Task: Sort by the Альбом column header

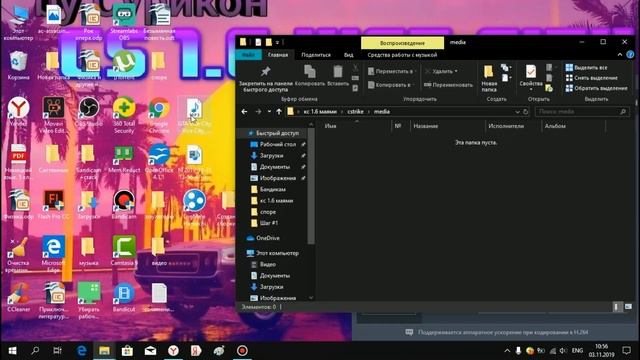Action: coord(555,126)
